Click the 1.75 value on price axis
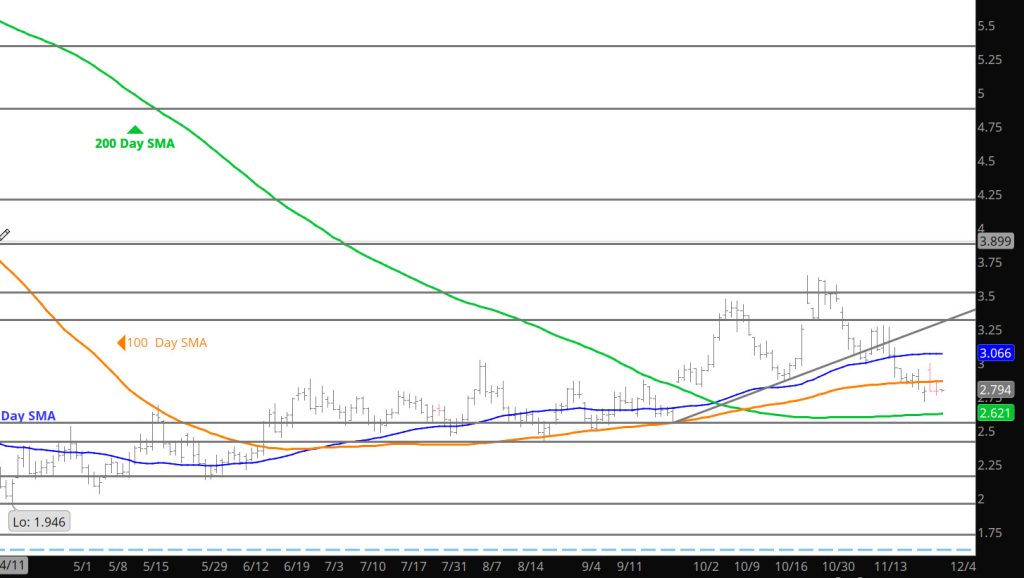Image resolution: width=1024 pixels, height=578 pixels. click(x=990, y=533)
